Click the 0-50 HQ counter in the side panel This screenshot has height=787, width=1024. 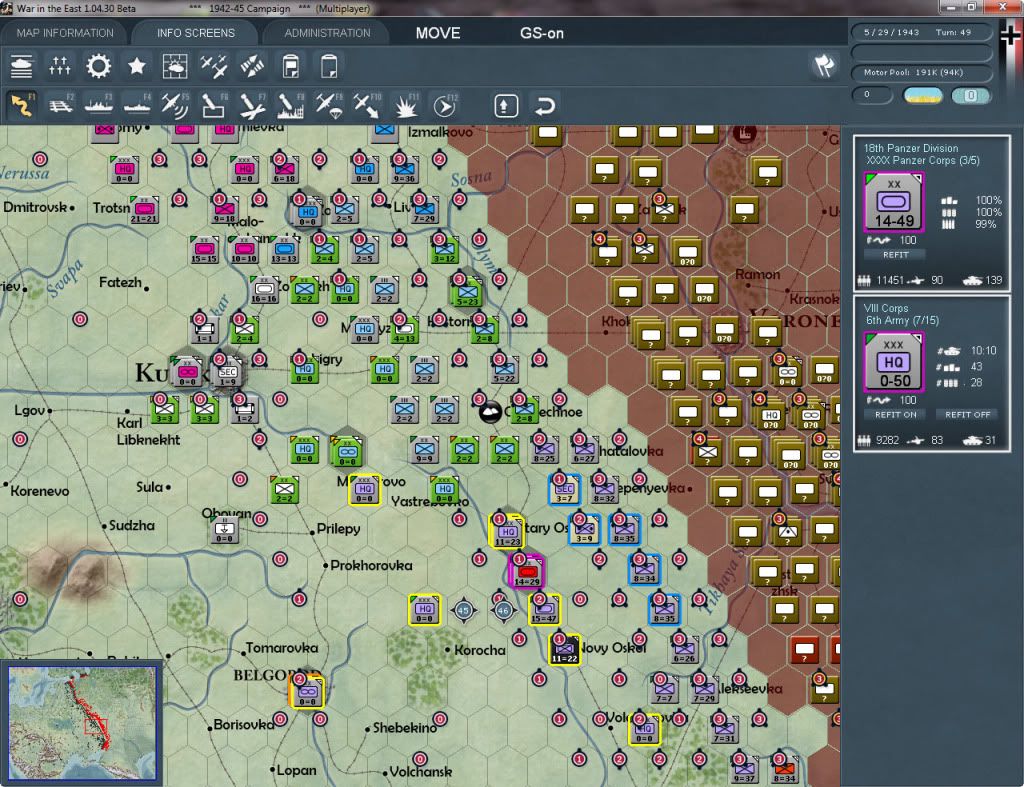(894, 361)
